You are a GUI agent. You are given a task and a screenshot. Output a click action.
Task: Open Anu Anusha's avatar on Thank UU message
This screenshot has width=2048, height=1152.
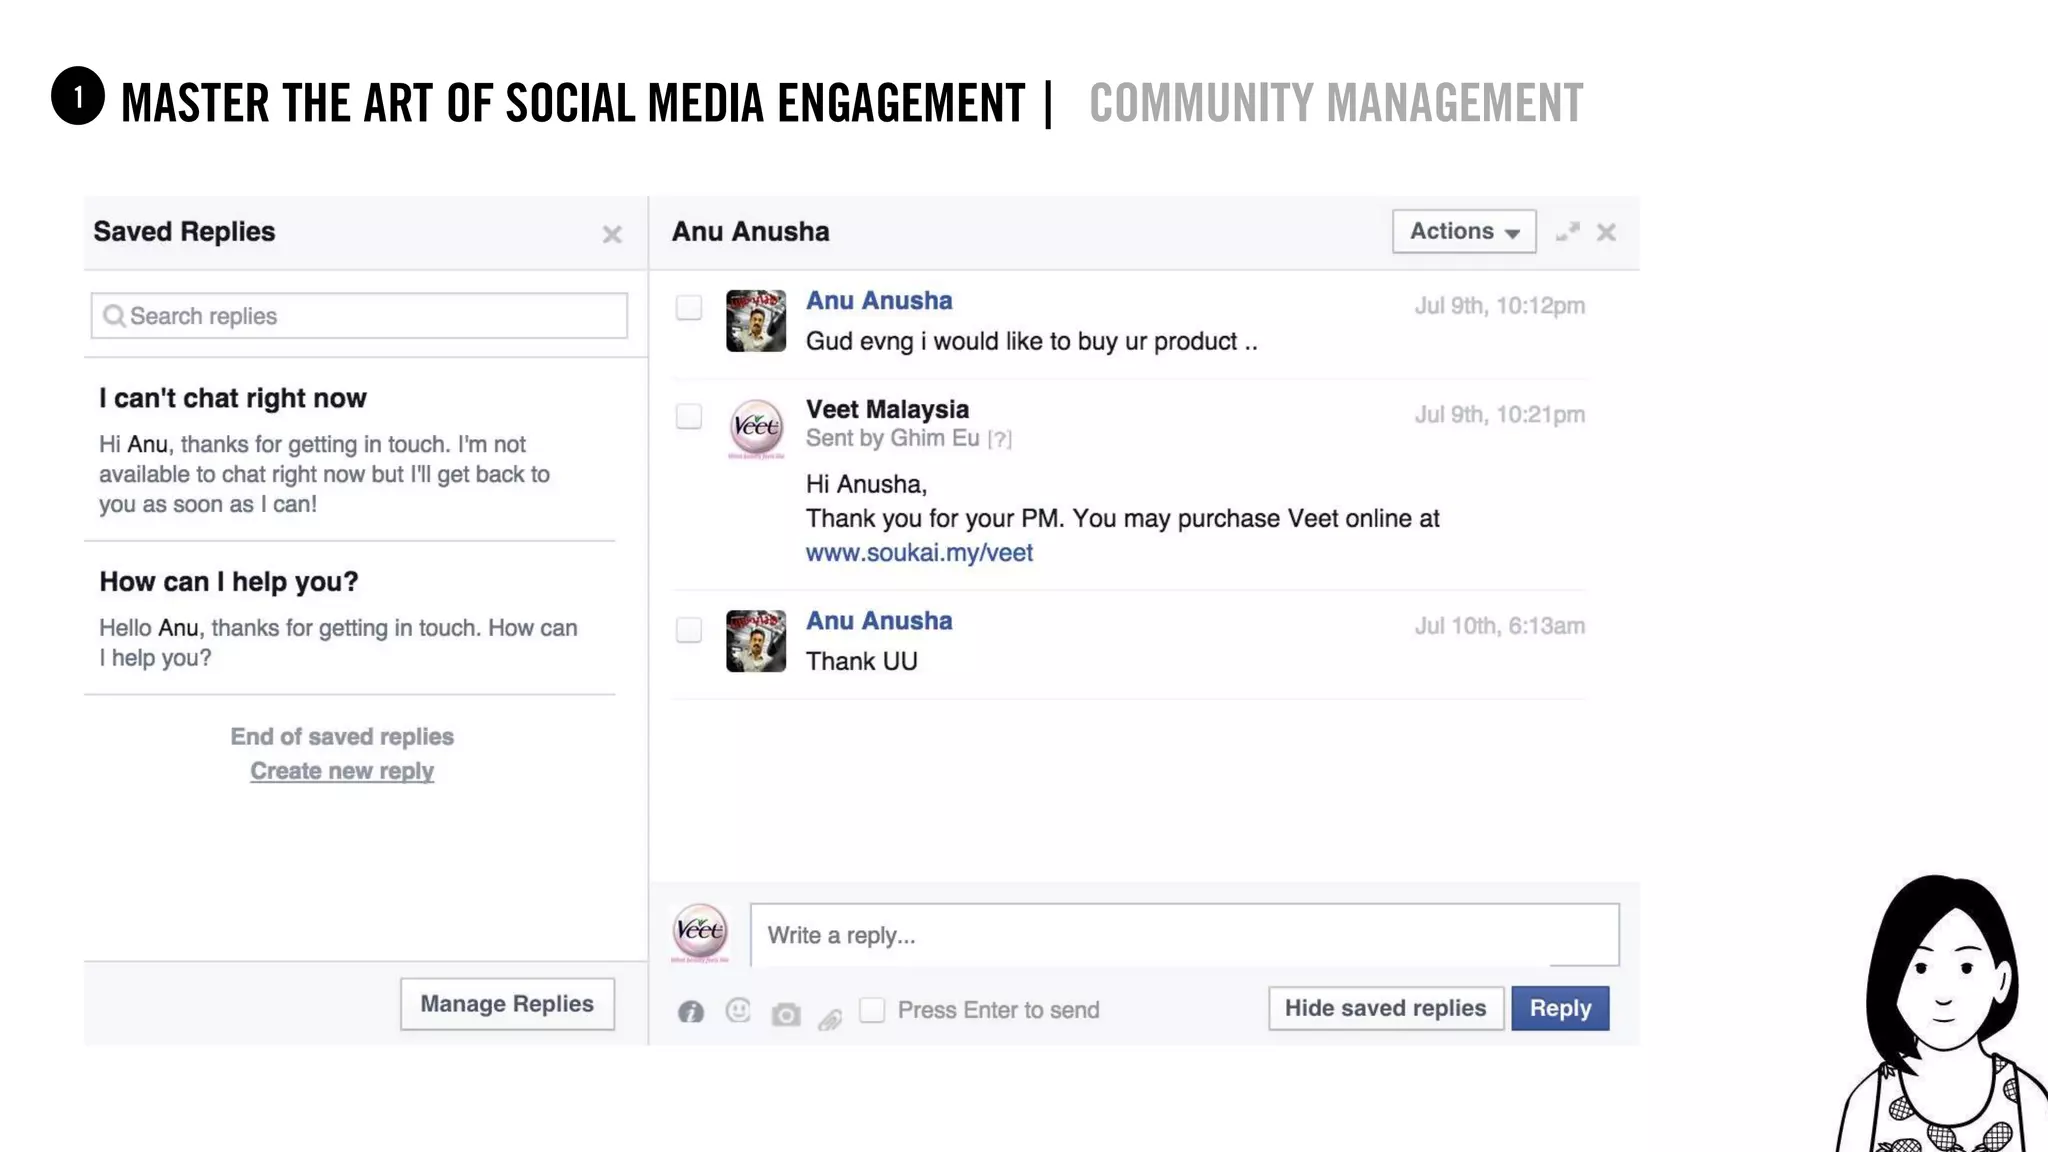pos(756,641)
